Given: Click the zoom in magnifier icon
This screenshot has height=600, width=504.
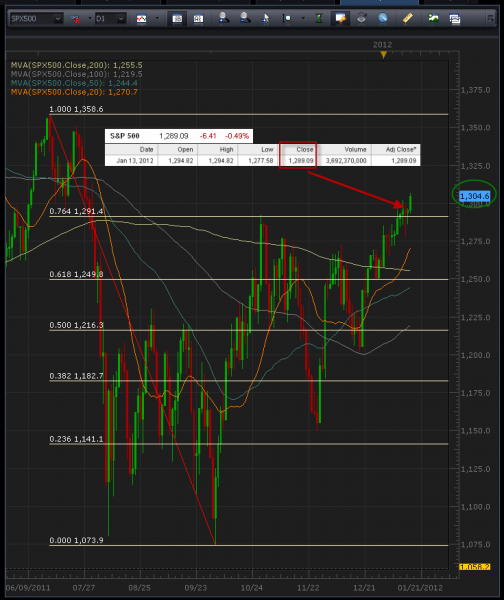Looking at the screenshot, I should coord(223,18).
